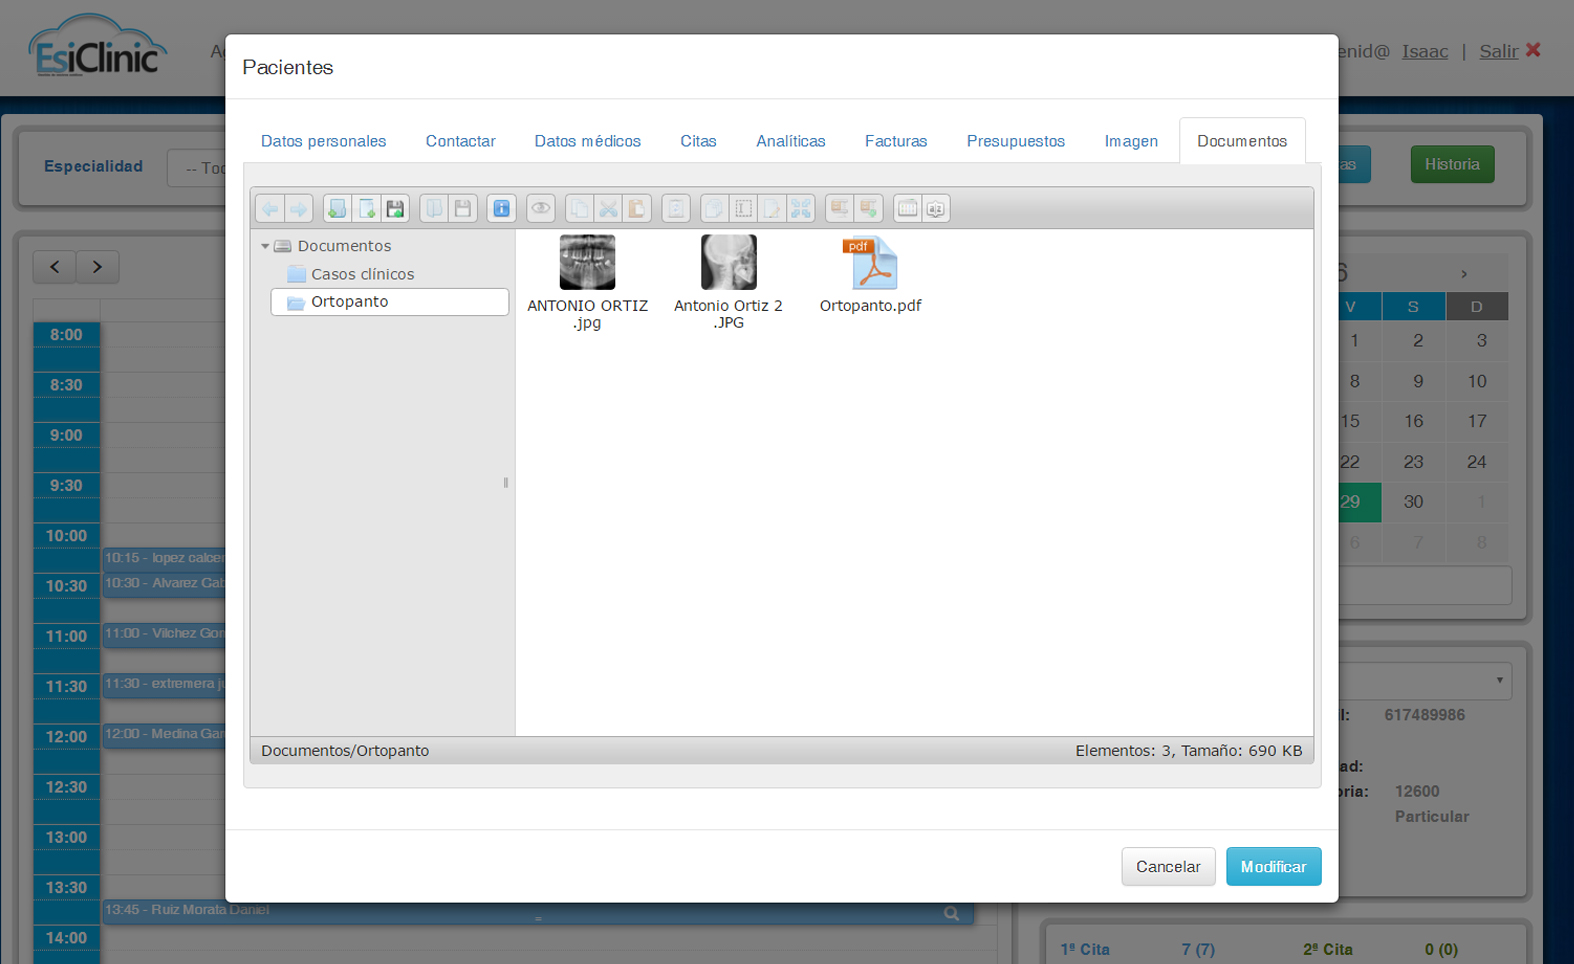Select the Ortopanto folder in tree
1574x964 pixels.
(x=389, y=302)
